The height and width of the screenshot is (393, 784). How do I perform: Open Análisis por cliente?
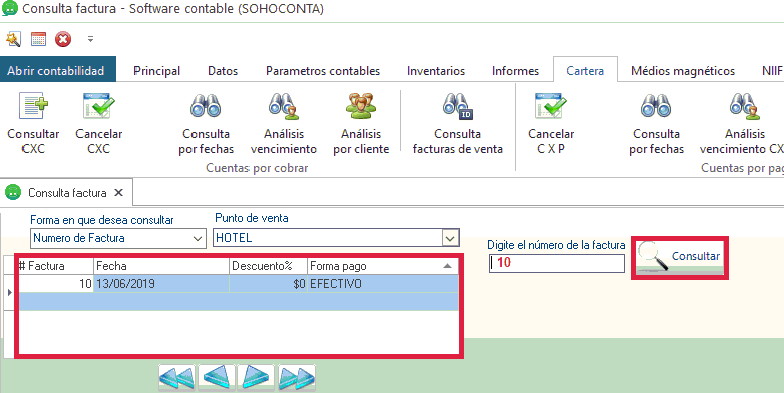[361, 124]
